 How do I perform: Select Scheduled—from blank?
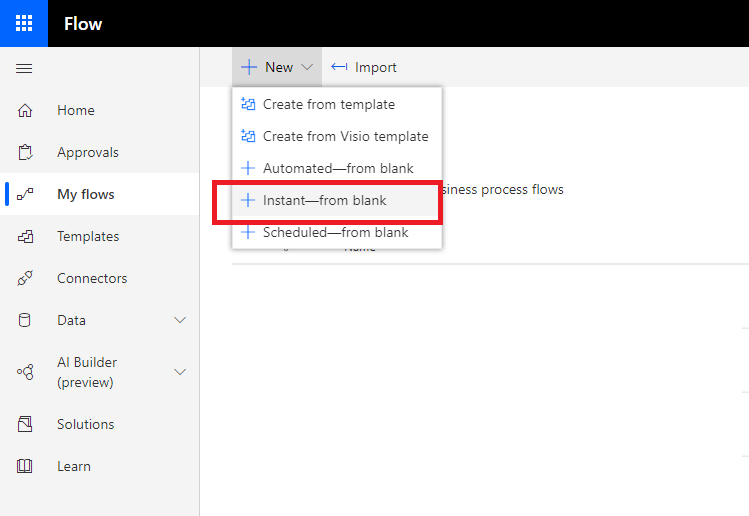337,232
